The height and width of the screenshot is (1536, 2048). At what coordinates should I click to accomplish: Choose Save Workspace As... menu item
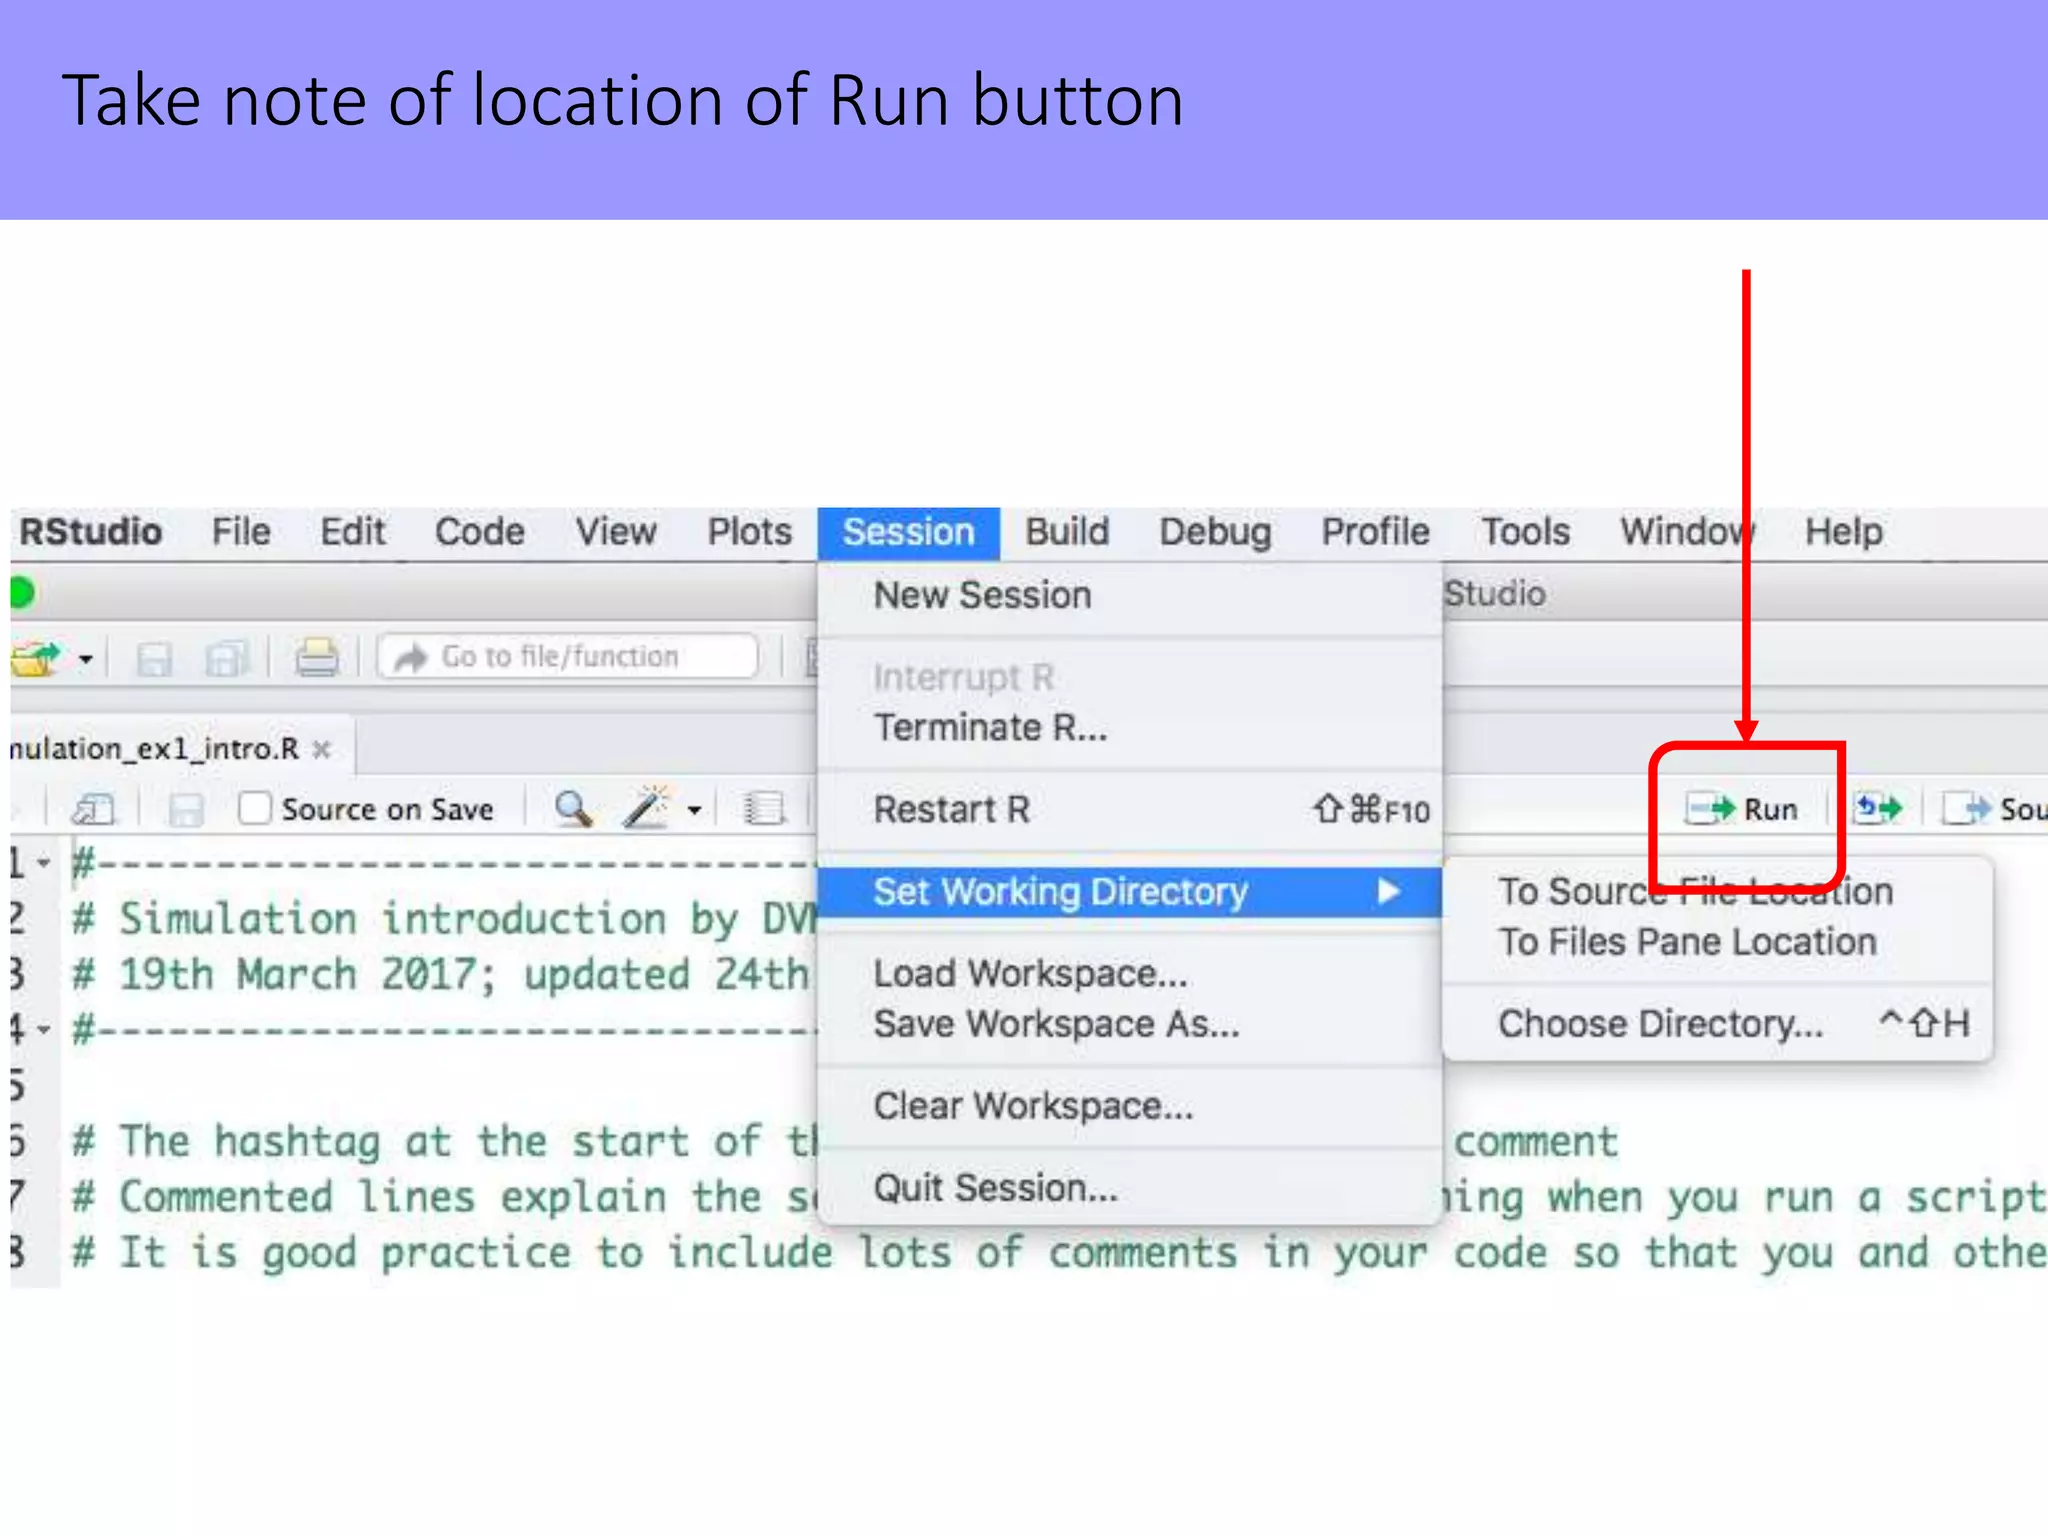[x=1130, y=1024]
